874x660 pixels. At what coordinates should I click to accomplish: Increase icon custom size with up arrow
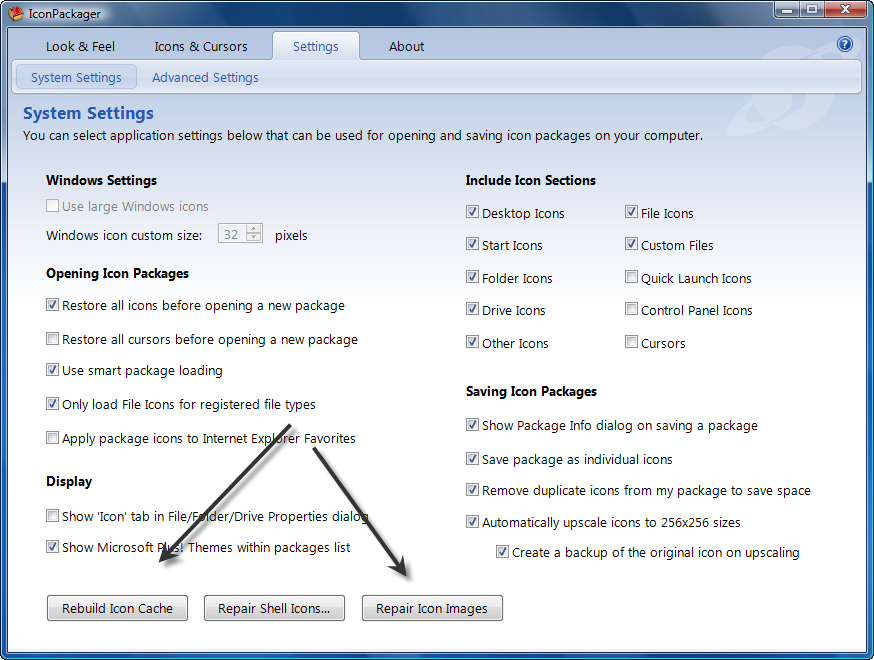coord(254,229)
